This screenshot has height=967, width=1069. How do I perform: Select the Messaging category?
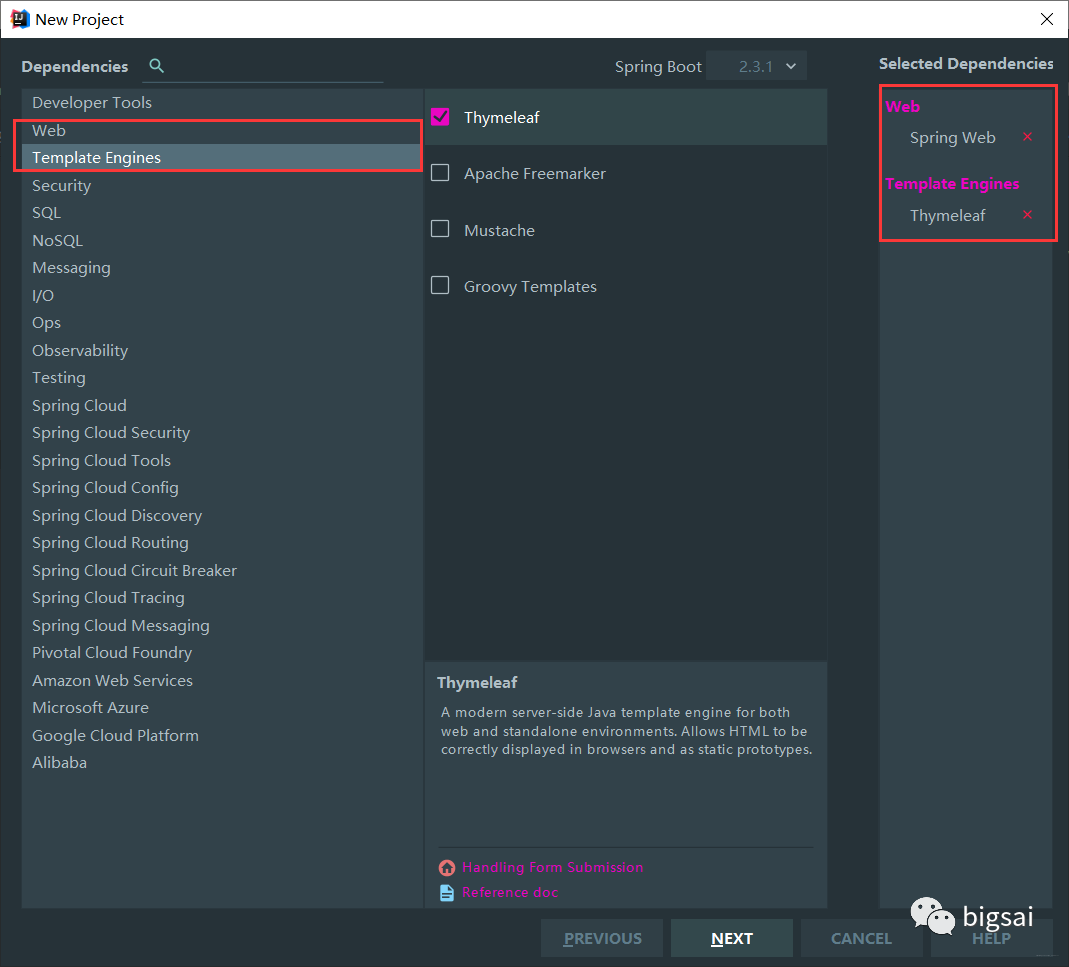click(222, 268)
